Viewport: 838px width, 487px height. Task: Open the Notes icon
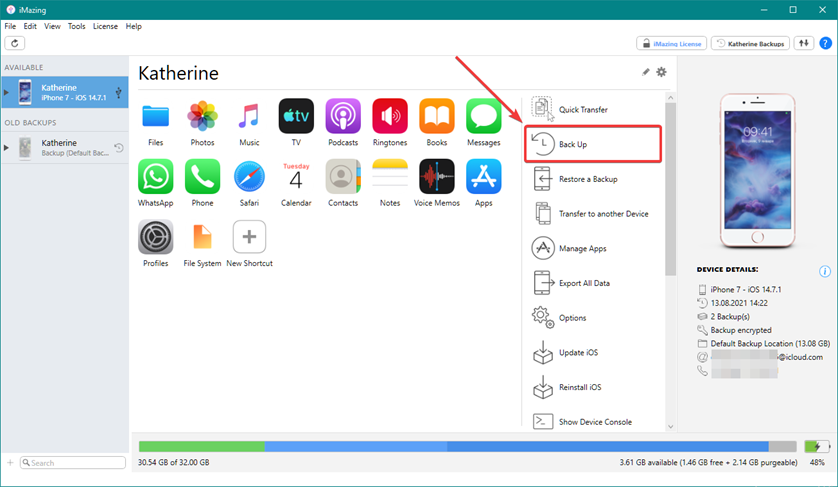click(x=390, y=176)
